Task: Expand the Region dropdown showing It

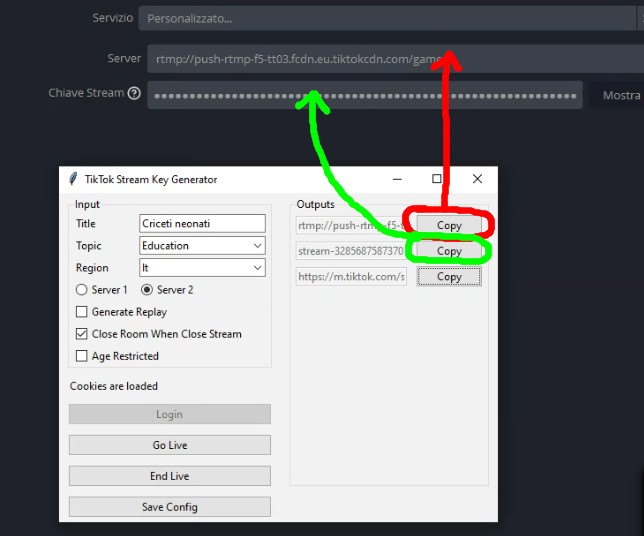Action: pos(202,268)
